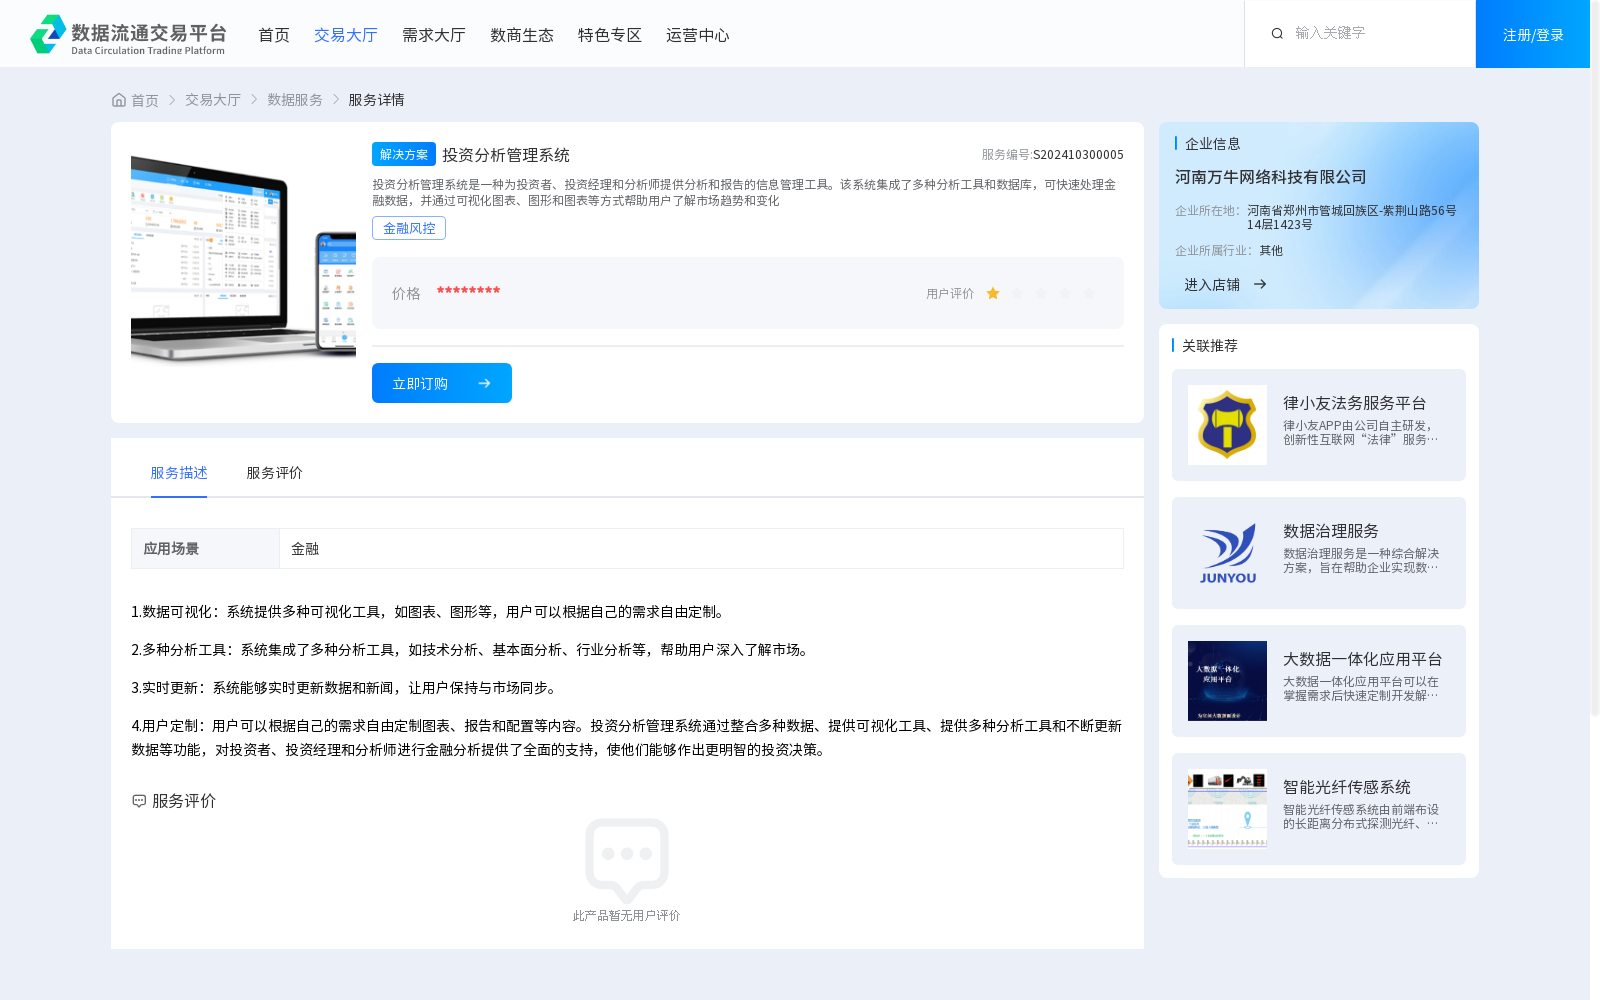Screen dimensions: 1600x1000
Task: Click the 解决方案 label badge
Action: (x=404, y=154)
